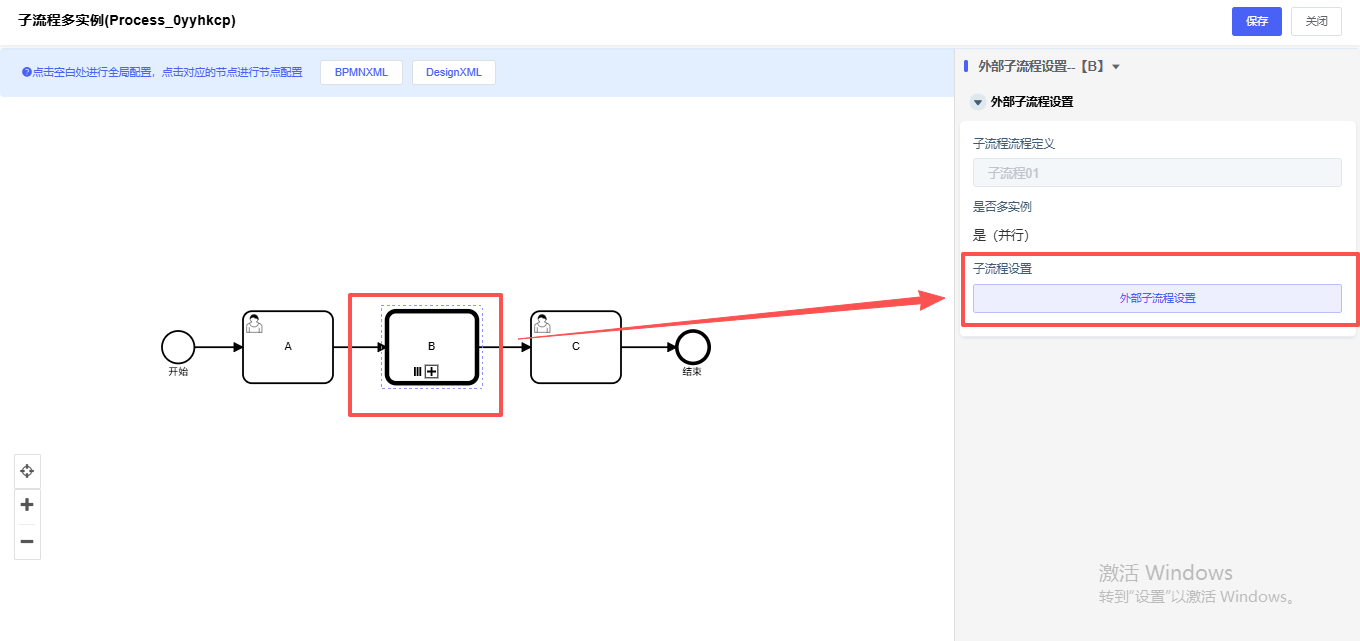Image resolution: width=1360 pixels, height=641 pixels.
Task: Zoom in on the canvas with plus icon
Action: point(27,505)
